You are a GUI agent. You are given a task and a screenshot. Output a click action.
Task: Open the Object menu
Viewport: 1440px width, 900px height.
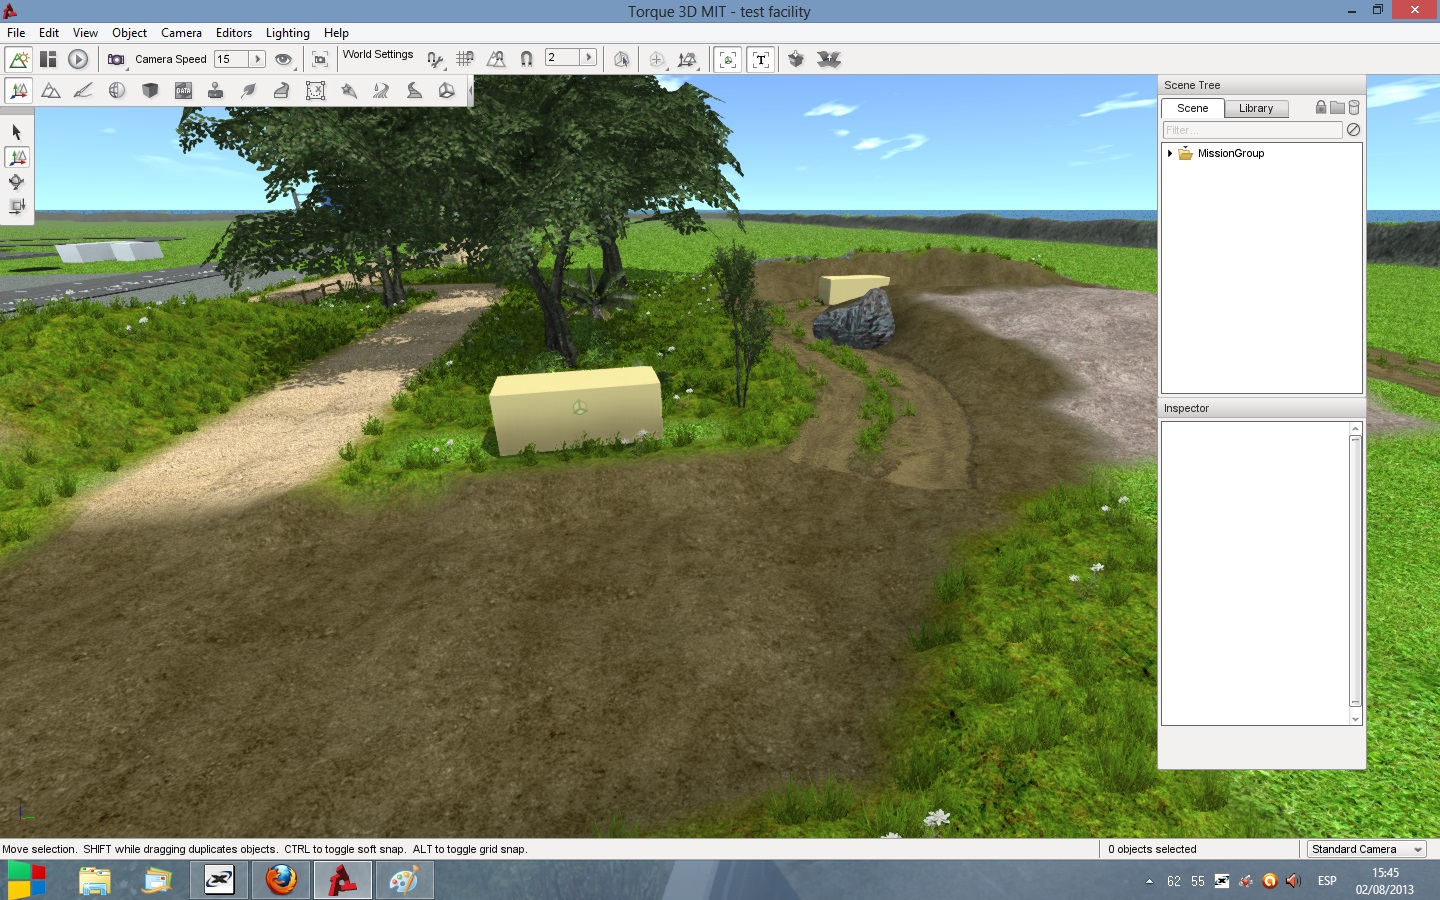[x=129, y=33]
